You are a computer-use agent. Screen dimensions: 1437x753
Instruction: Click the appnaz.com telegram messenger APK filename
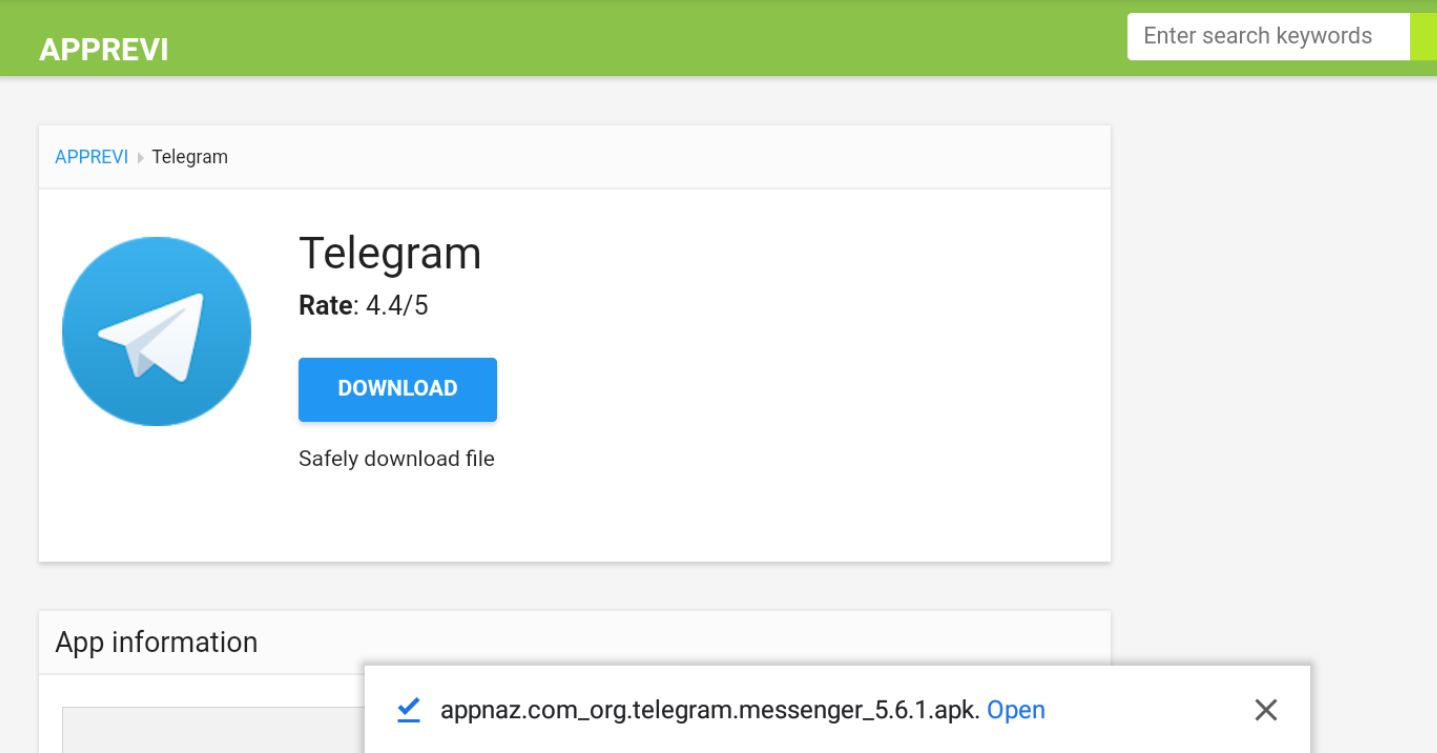pos(710,710)
